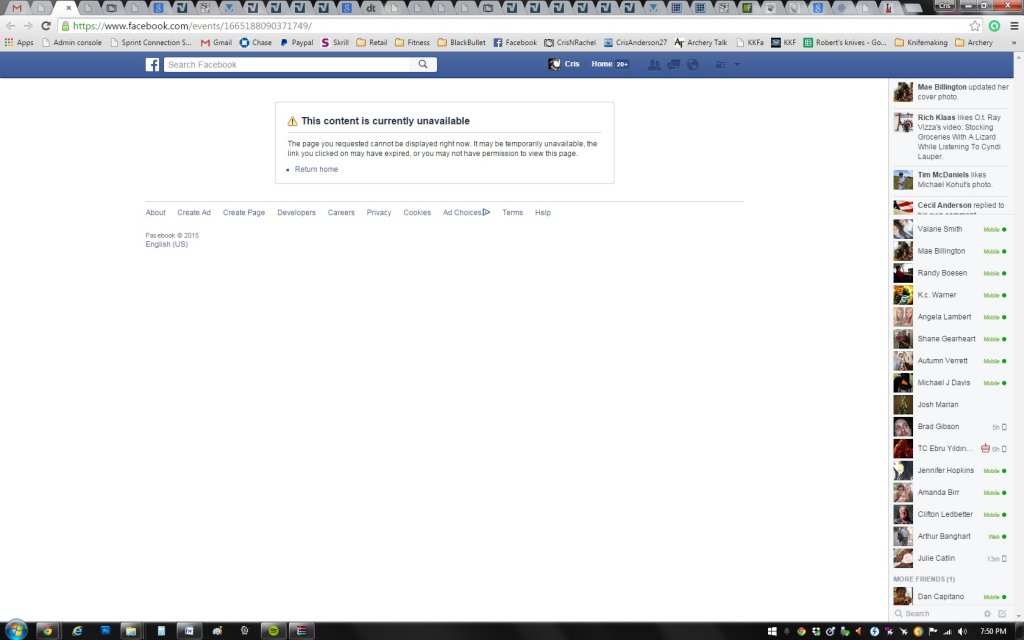Click volume icon in system tray
This screenshot has height=640, width=1024.
coord(961,631)
